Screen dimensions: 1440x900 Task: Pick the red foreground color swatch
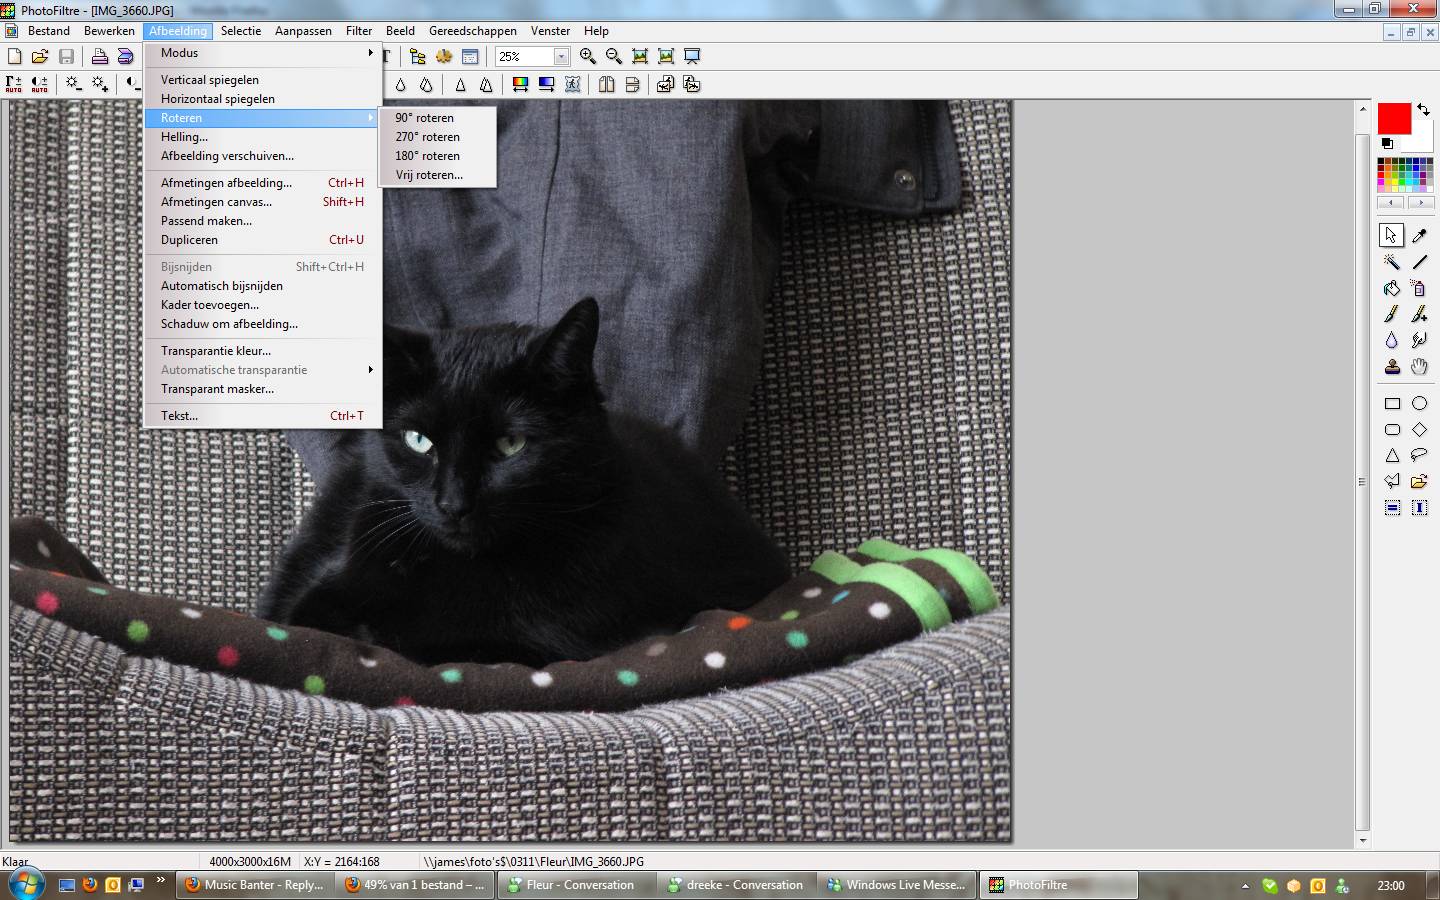(x=1394, y=118)
